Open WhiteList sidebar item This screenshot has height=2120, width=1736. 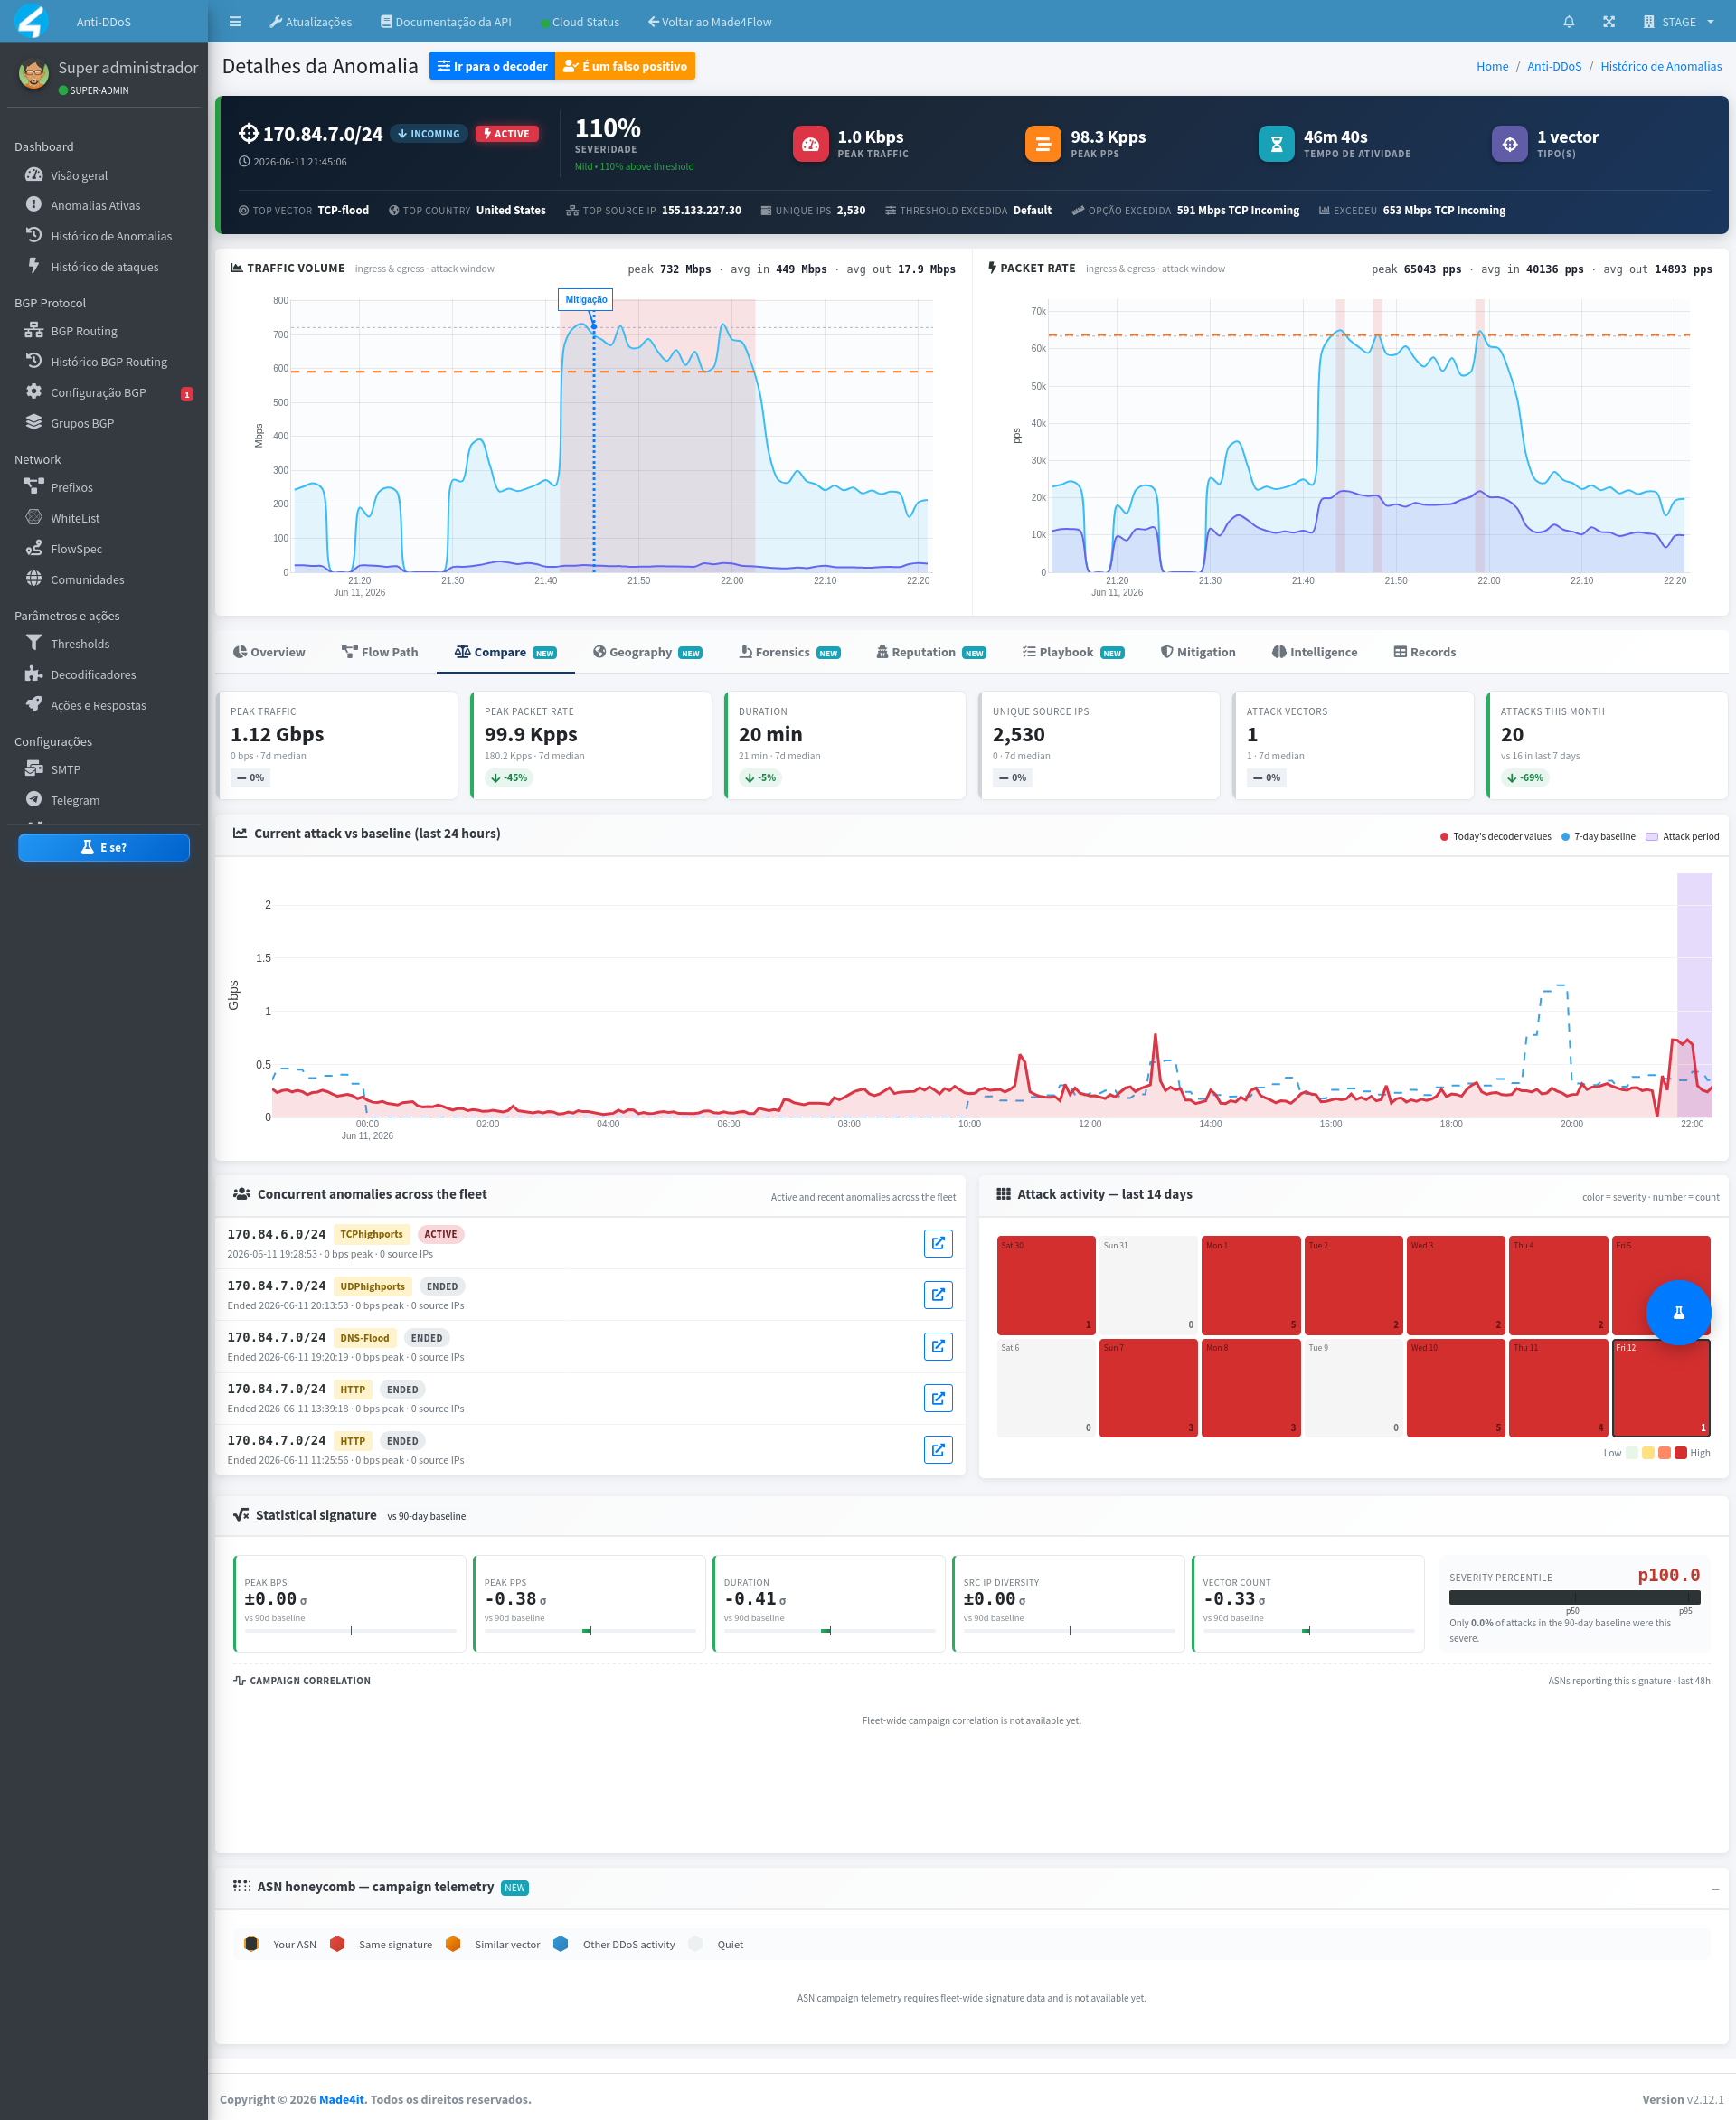point(104,518)
